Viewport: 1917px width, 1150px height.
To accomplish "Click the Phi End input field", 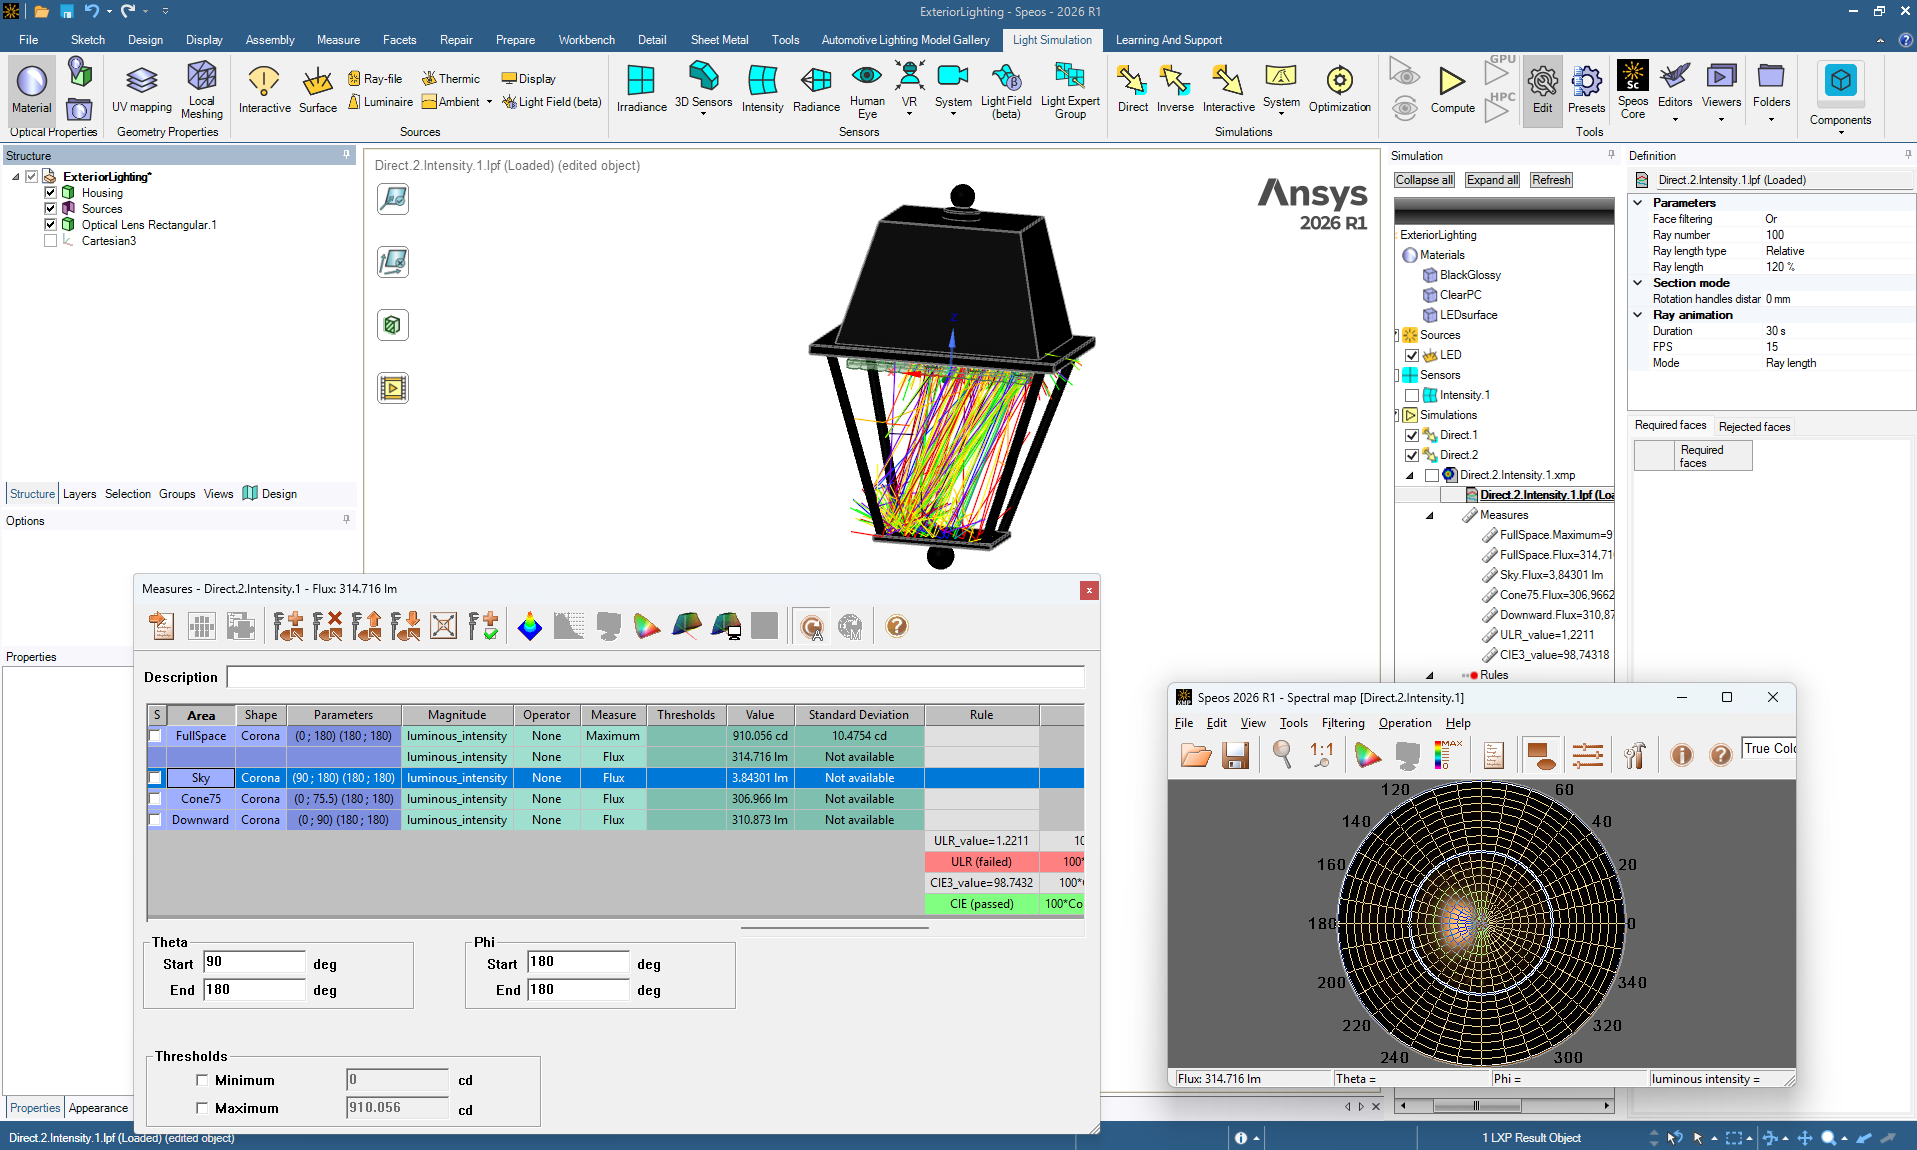I will [578, 990].
